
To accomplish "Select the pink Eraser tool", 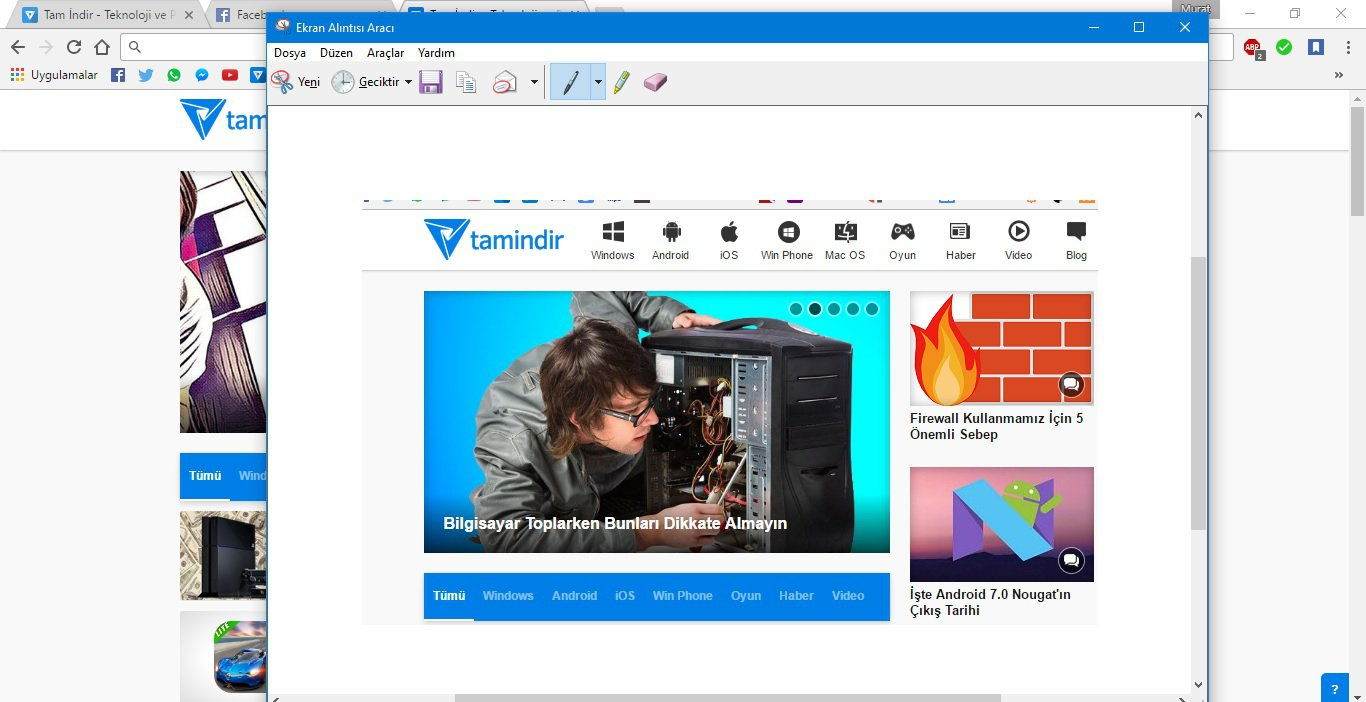I will click(655, 82).
